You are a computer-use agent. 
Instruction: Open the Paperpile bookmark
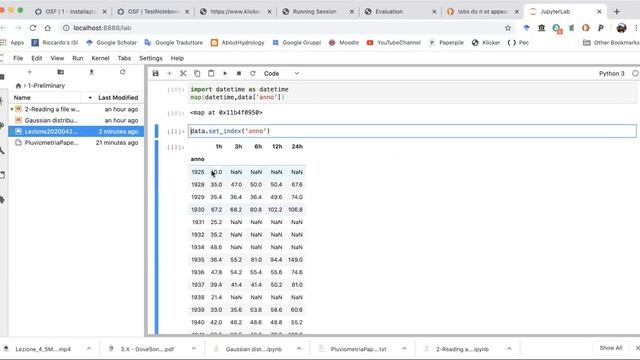446,42
